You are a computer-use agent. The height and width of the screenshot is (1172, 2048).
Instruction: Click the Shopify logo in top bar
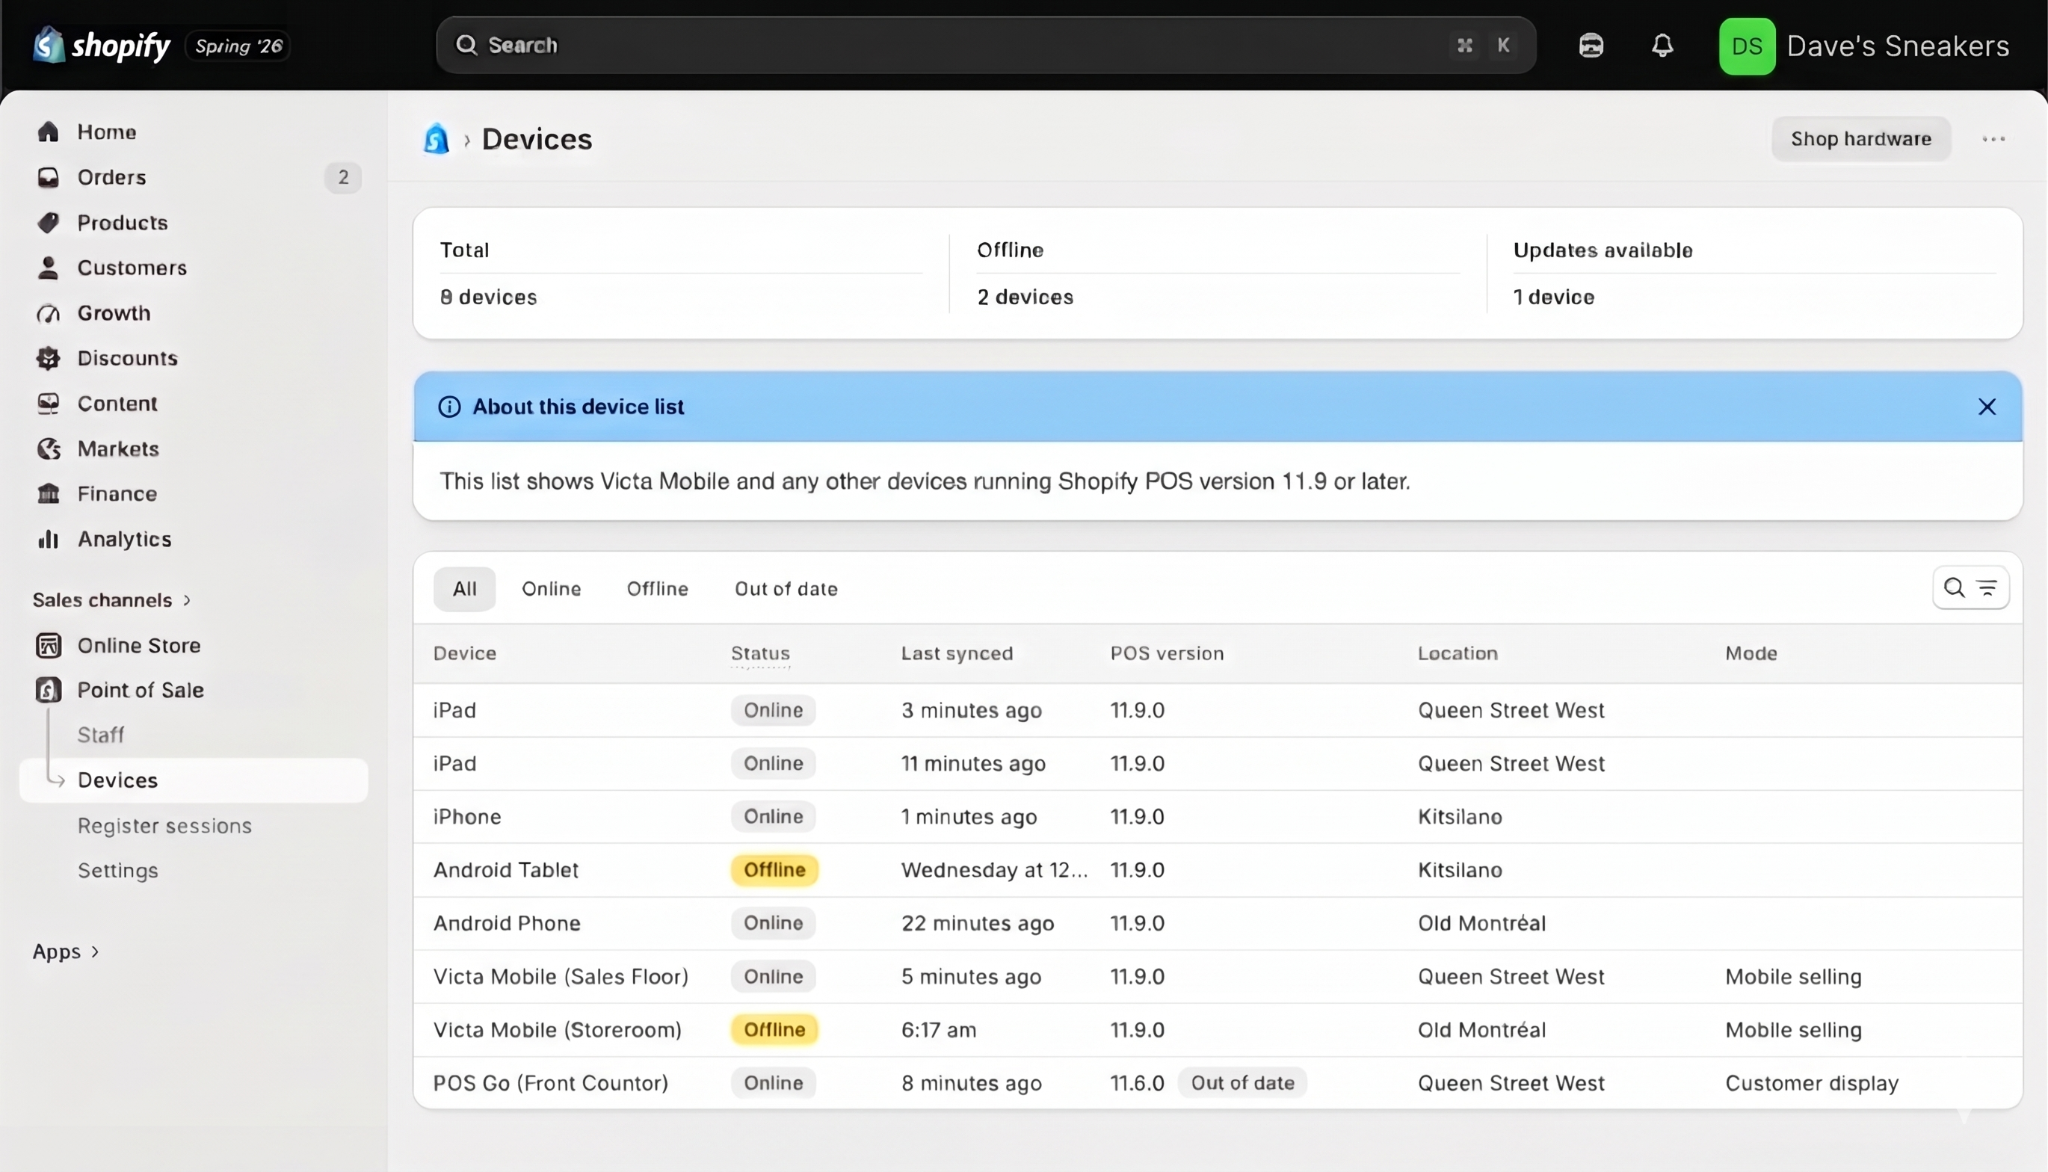click(101, 45)
